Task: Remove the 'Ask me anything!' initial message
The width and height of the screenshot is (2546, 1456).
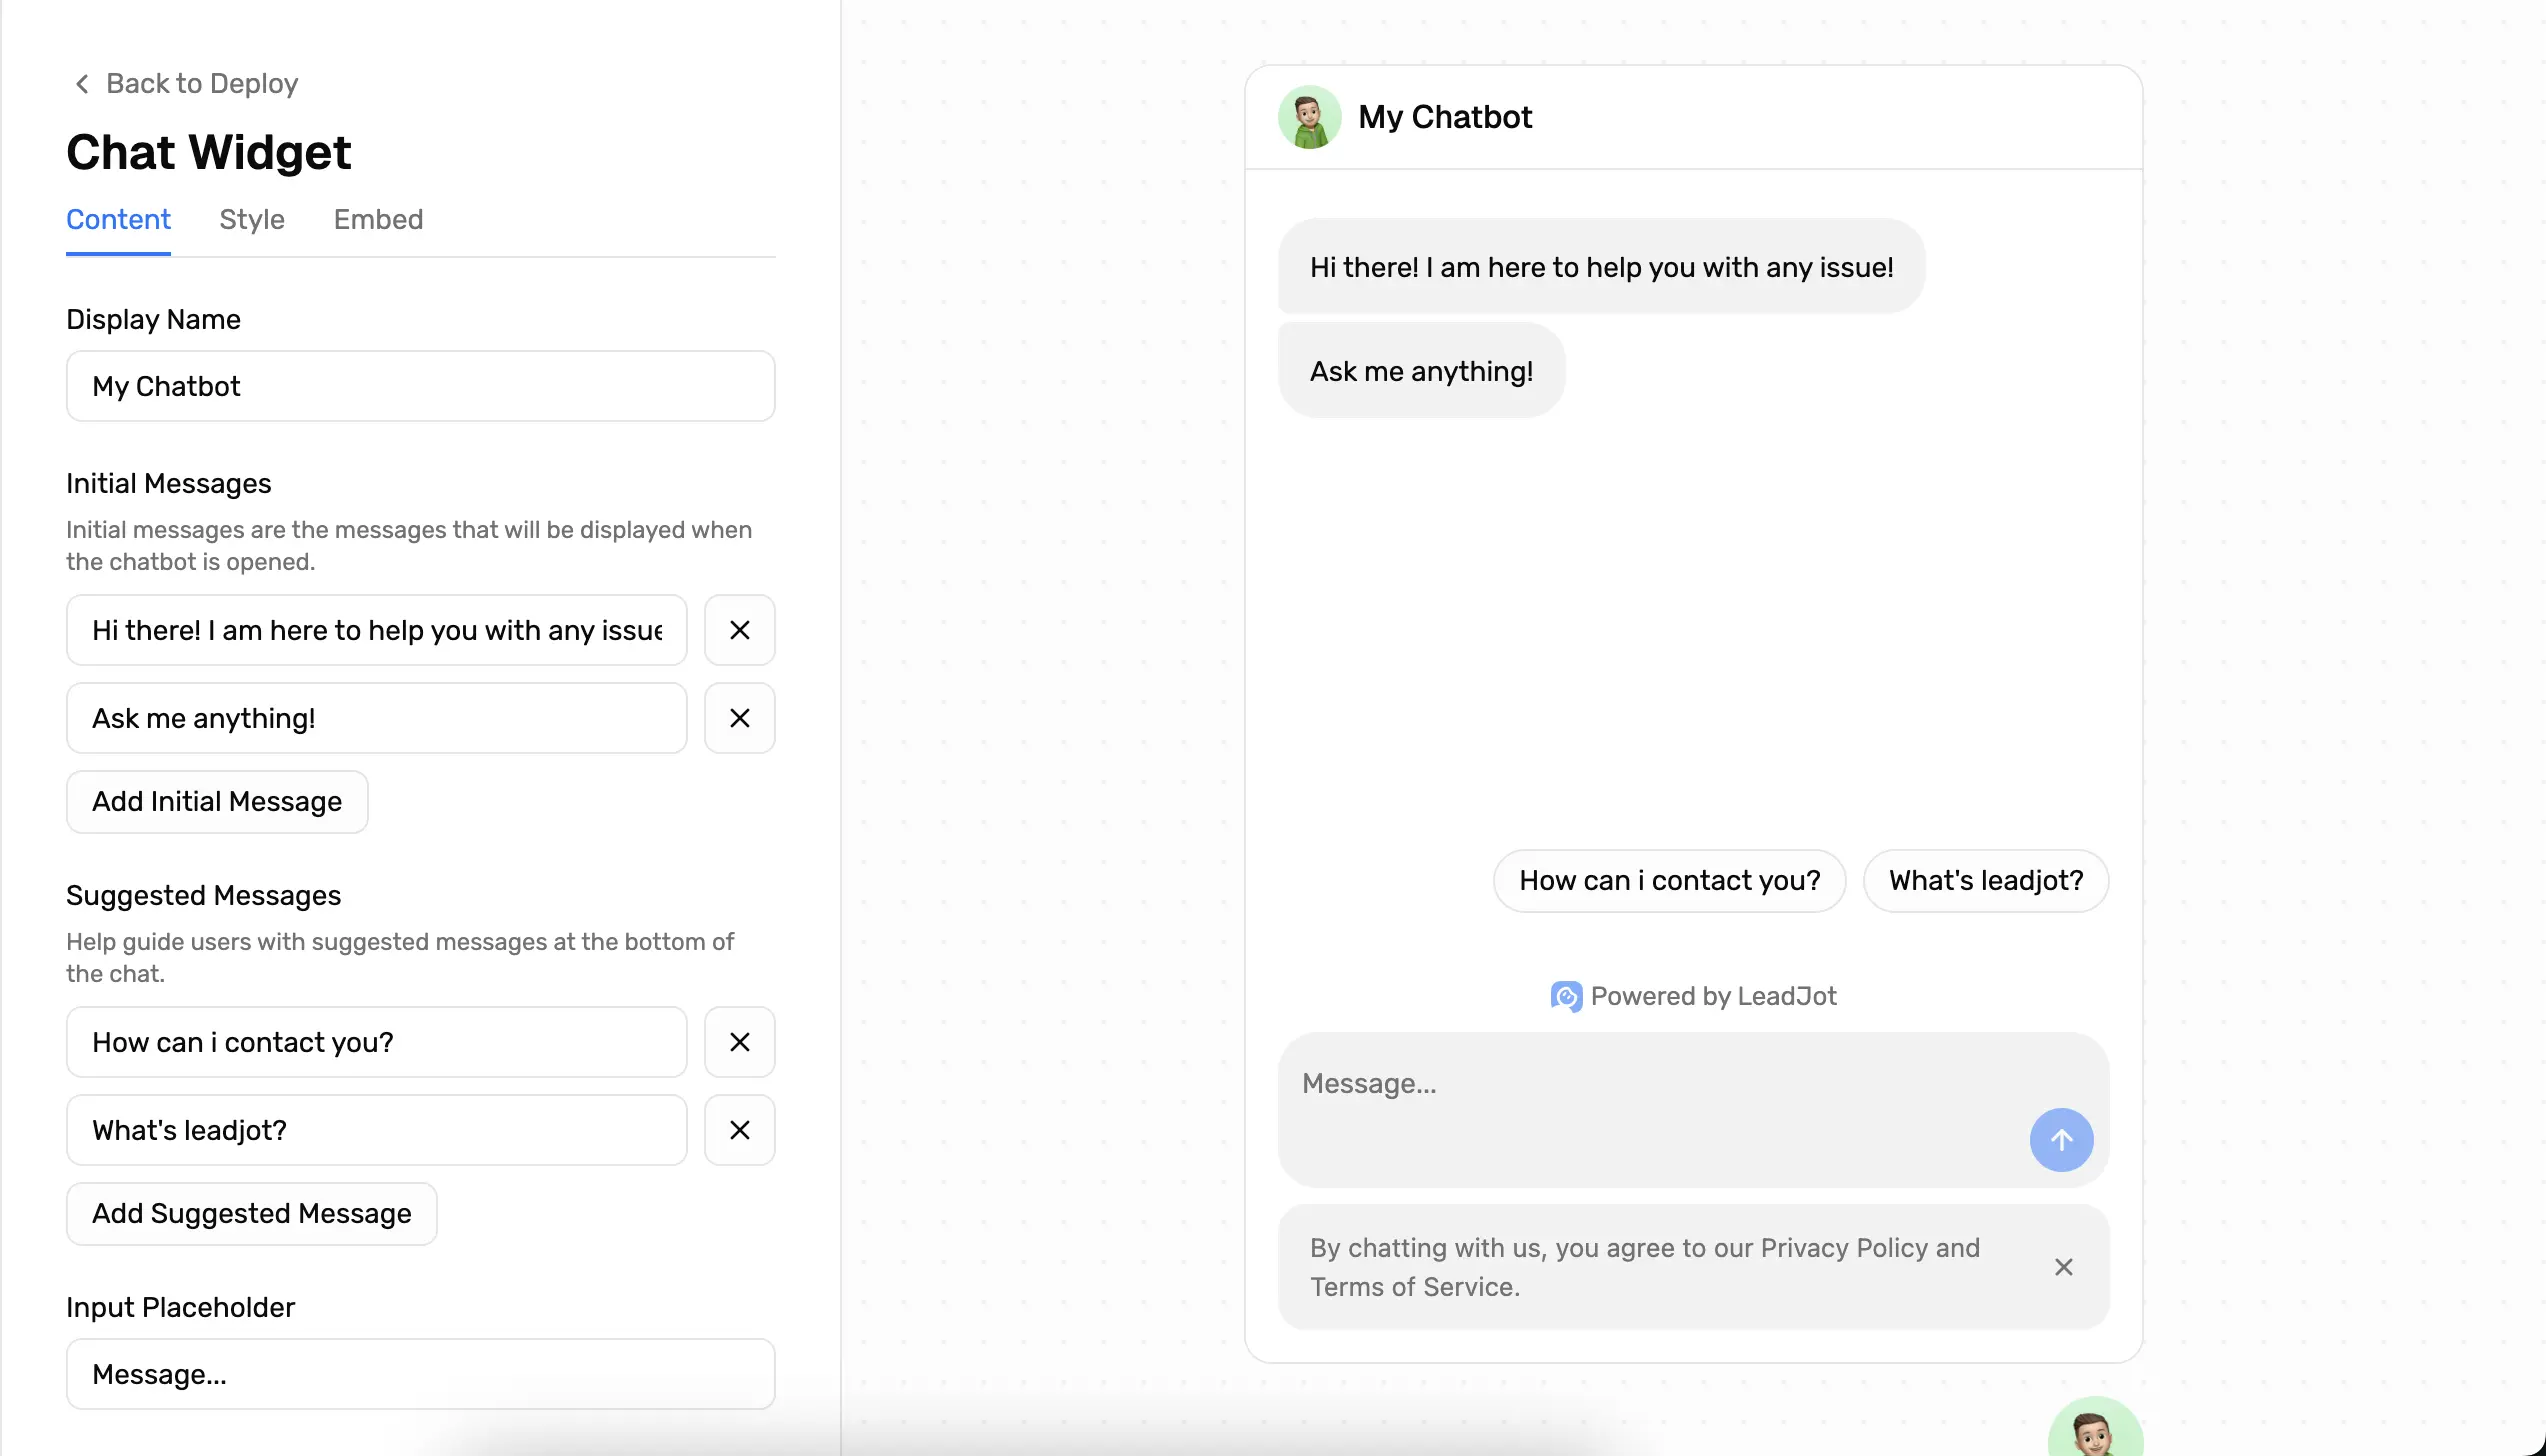Action: (x=739, y=718)
